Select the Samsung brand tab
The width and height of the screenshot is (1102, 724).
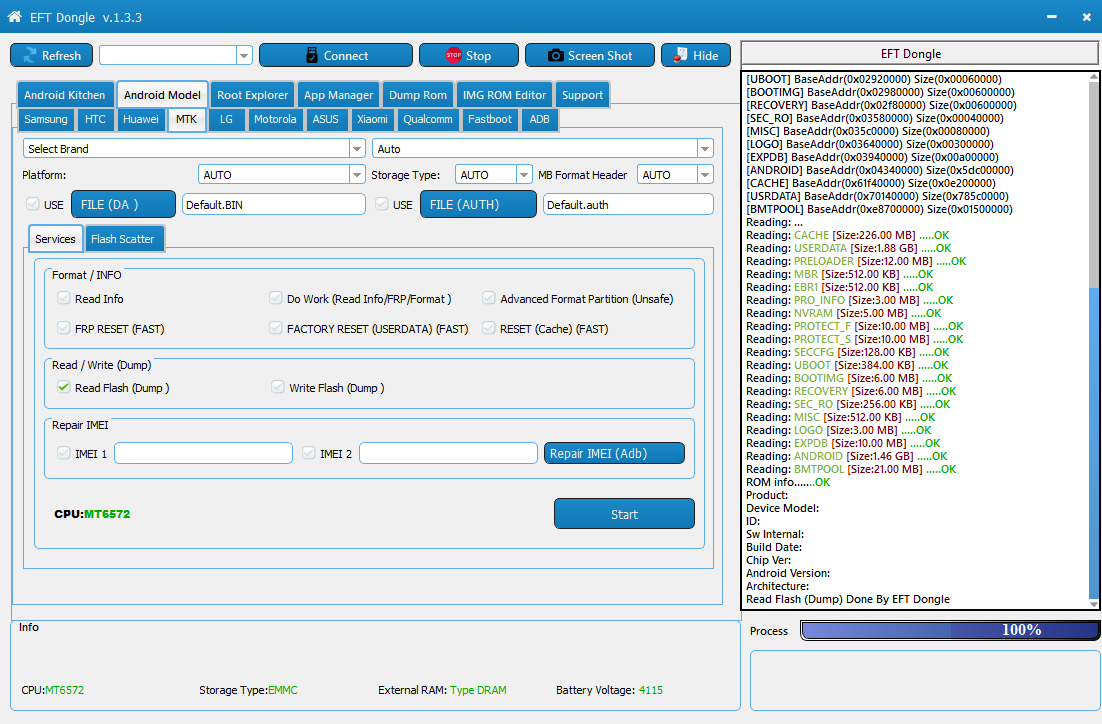pyautogui.click(x=46, y=119)
